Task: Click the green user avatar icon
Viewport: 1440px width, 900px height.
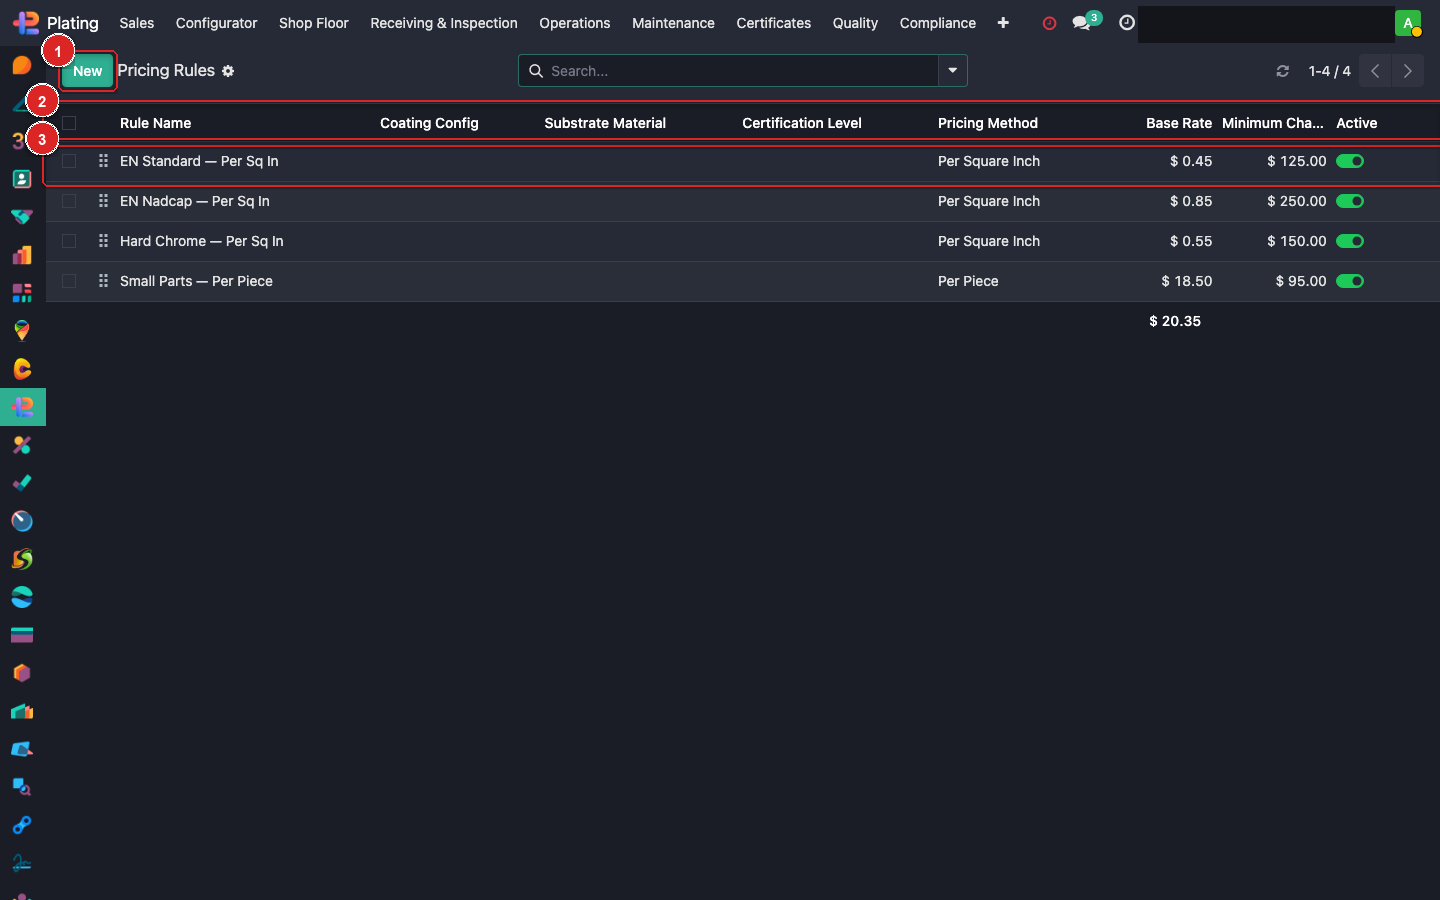Action: (1408, 23)
